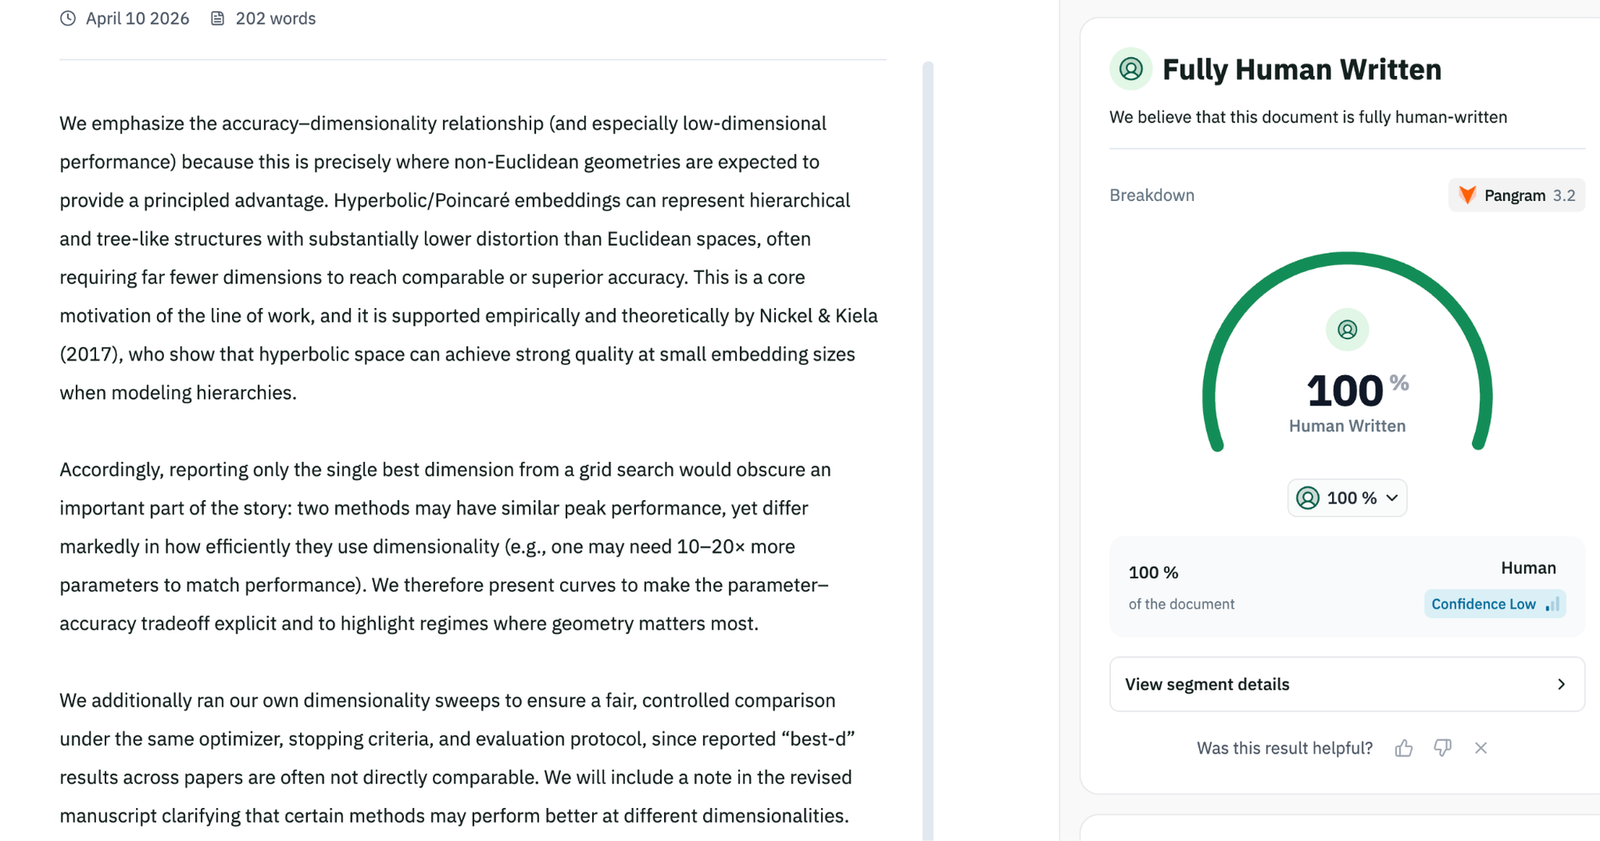The width and height of the screenshot is (1600, 841).
Task: Click the chevron on View segment details
Action: [x=1560, y=684]
